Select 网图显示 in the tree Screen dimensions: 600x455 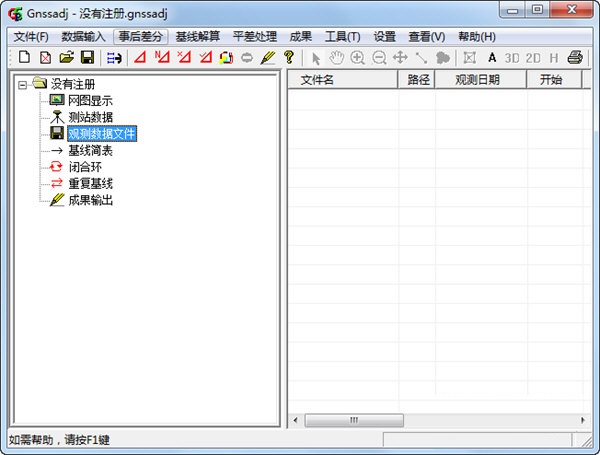pos(90,101)
